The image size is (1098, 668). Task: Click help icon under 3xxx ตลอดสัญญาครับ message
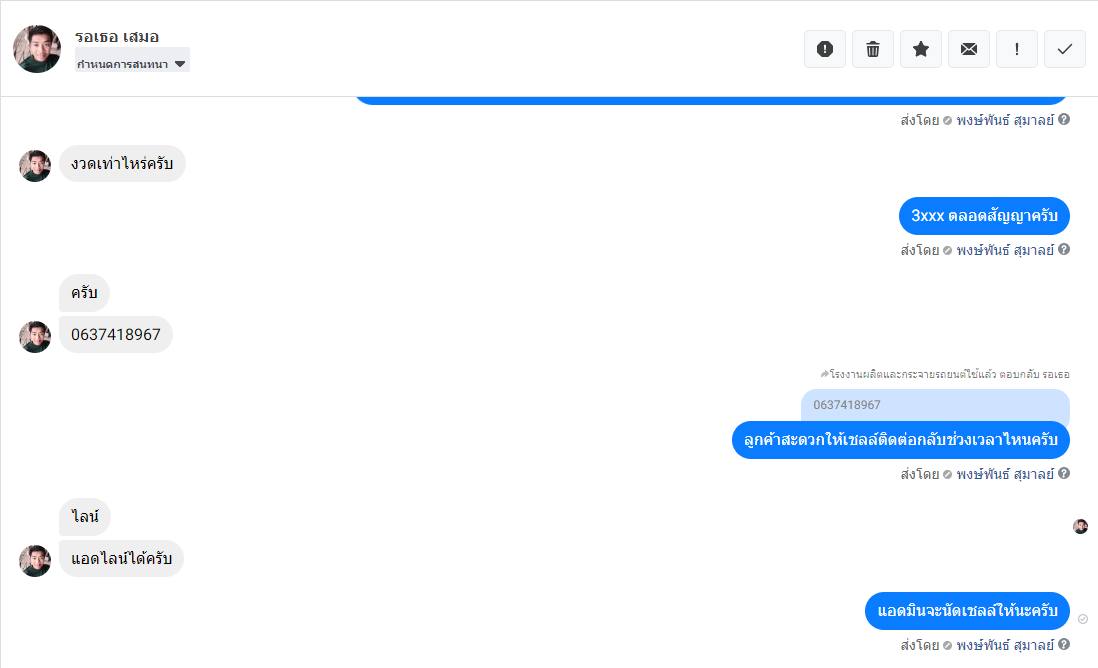tap(1064, 249)
